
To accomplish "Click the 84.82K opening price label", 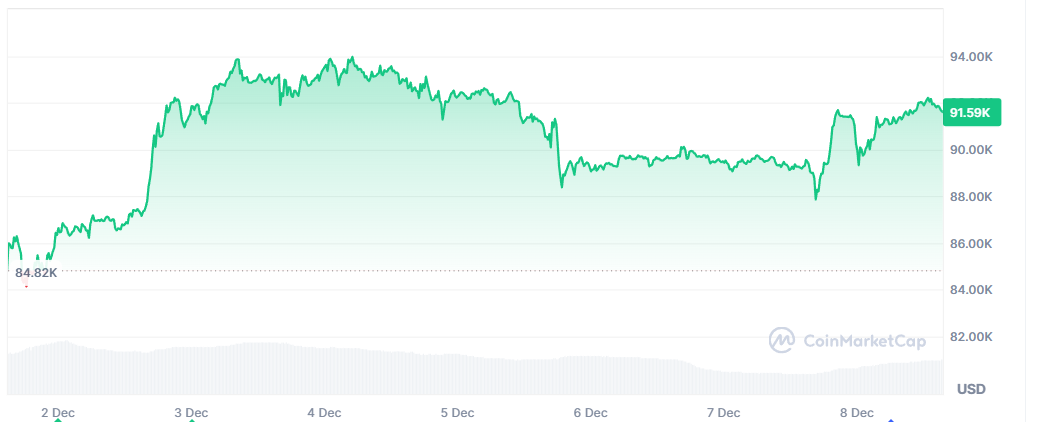I will coord(36,272).
